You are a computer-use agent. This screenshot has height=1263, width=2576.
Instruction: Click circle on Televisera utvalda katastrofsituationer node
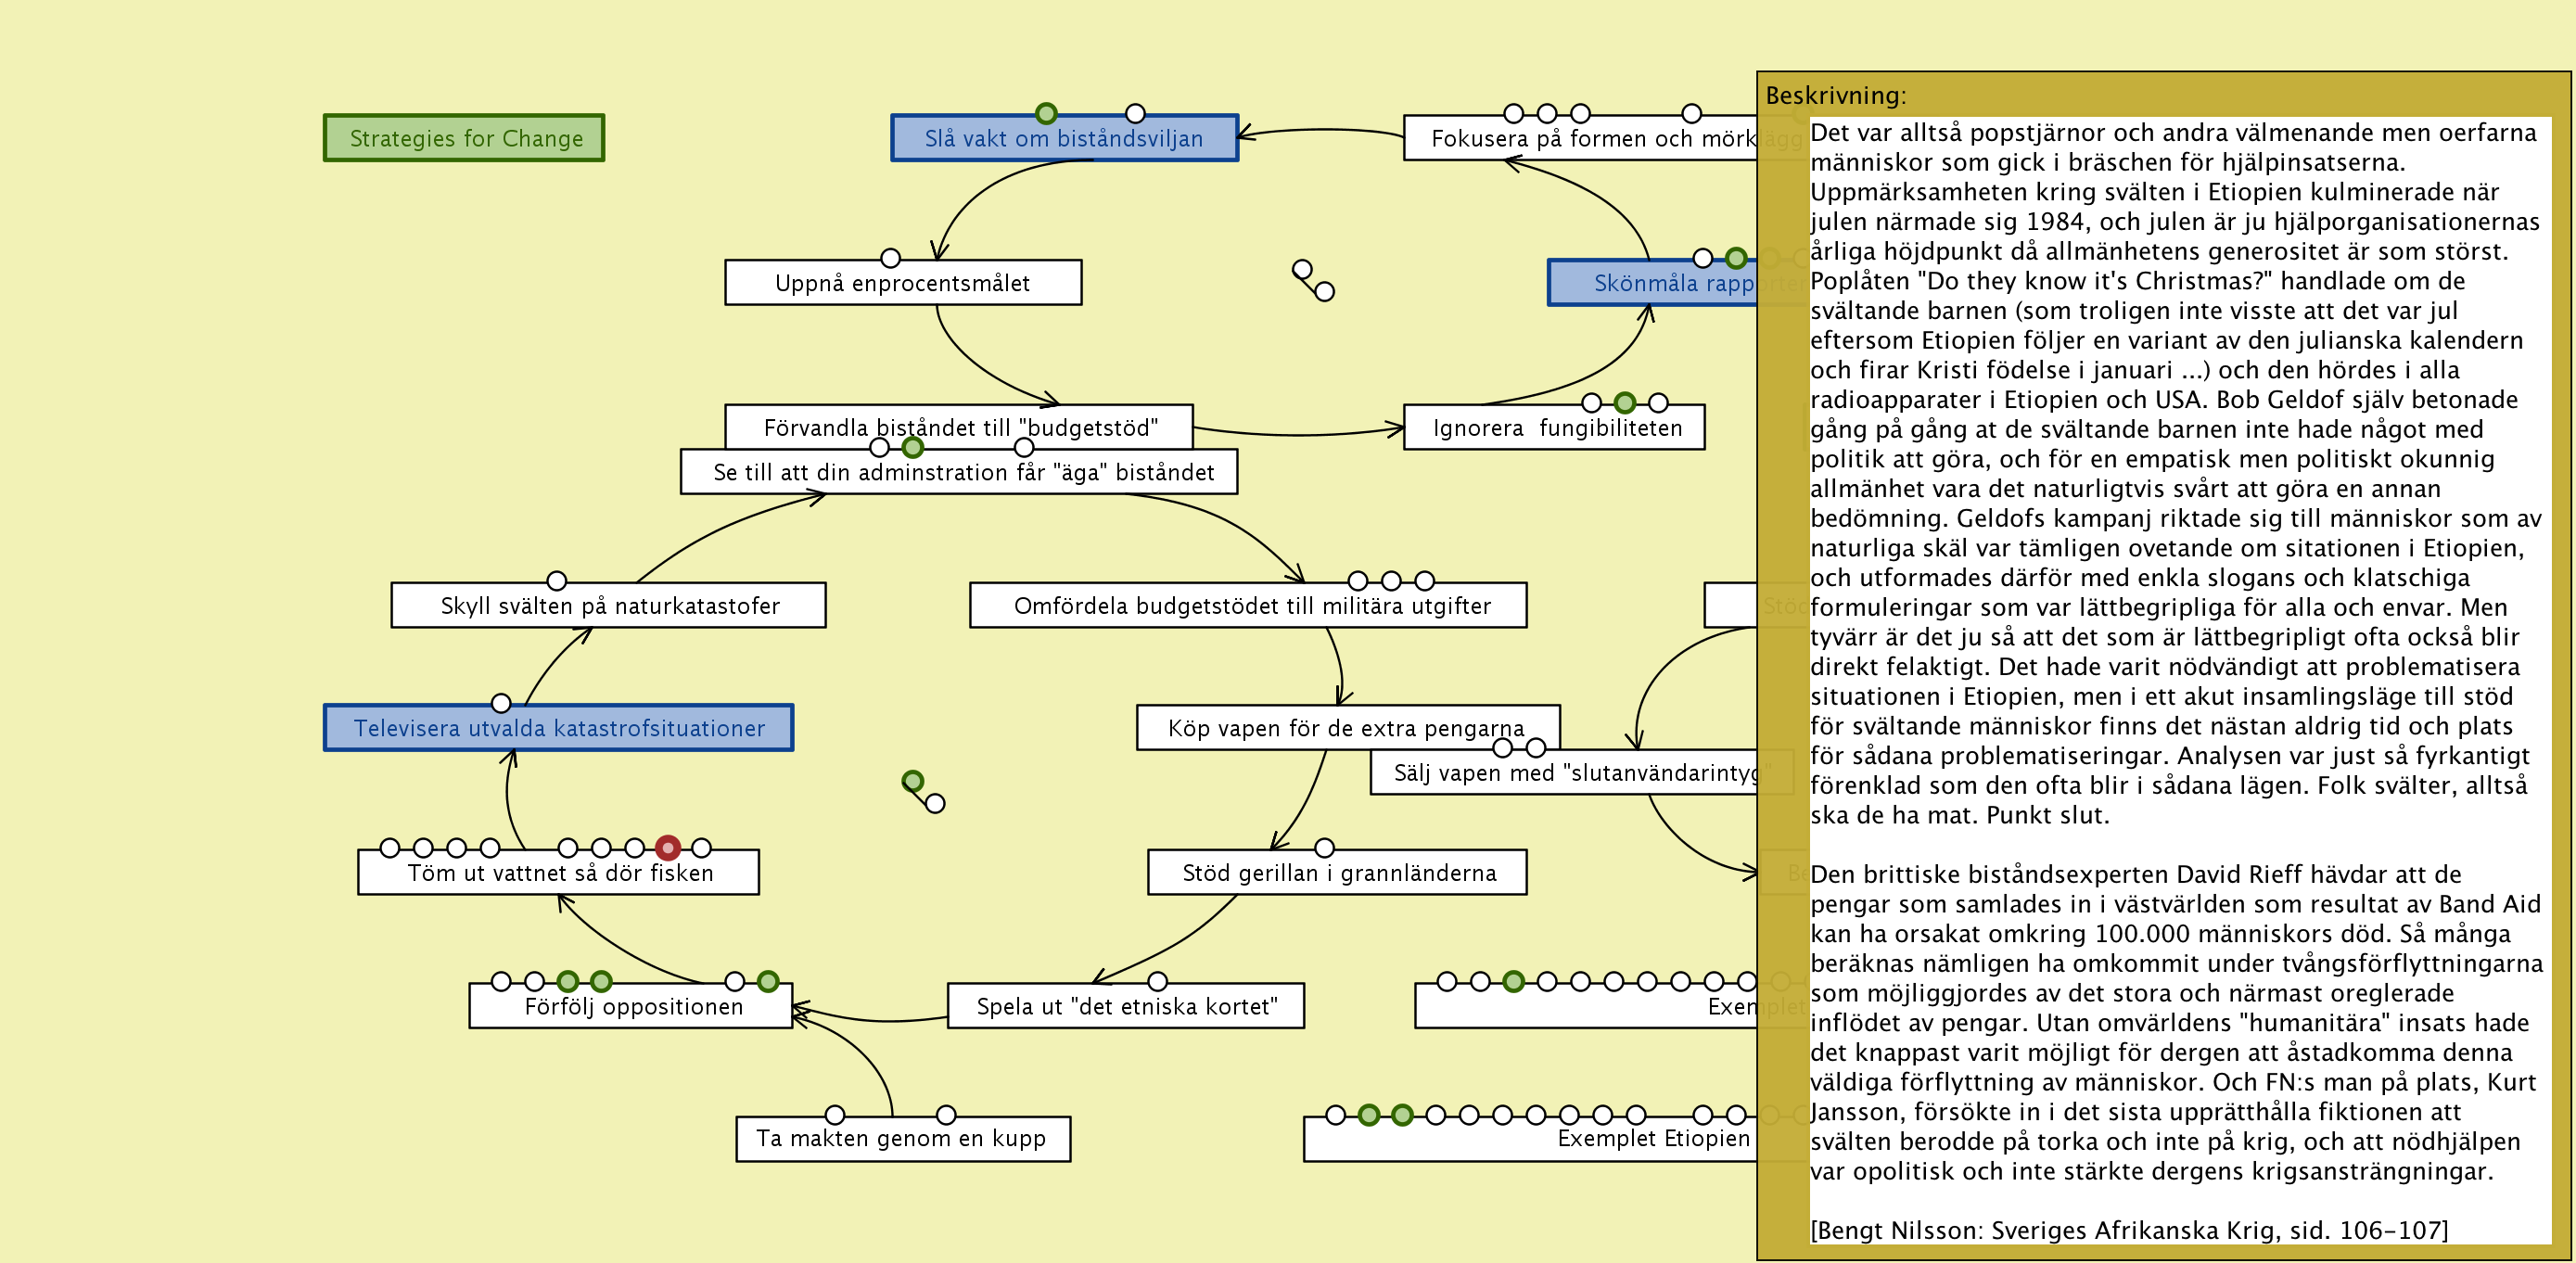(501, 703)
